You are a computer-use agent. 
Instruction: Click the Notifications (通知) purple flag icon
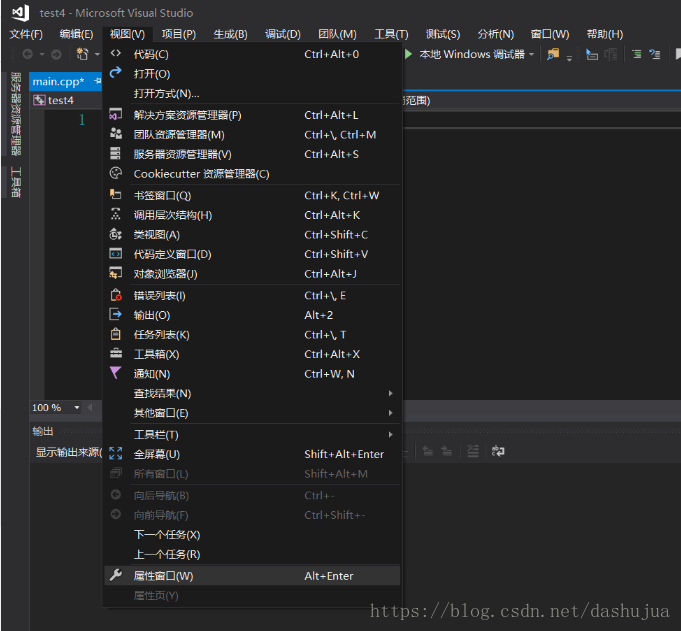116,373
